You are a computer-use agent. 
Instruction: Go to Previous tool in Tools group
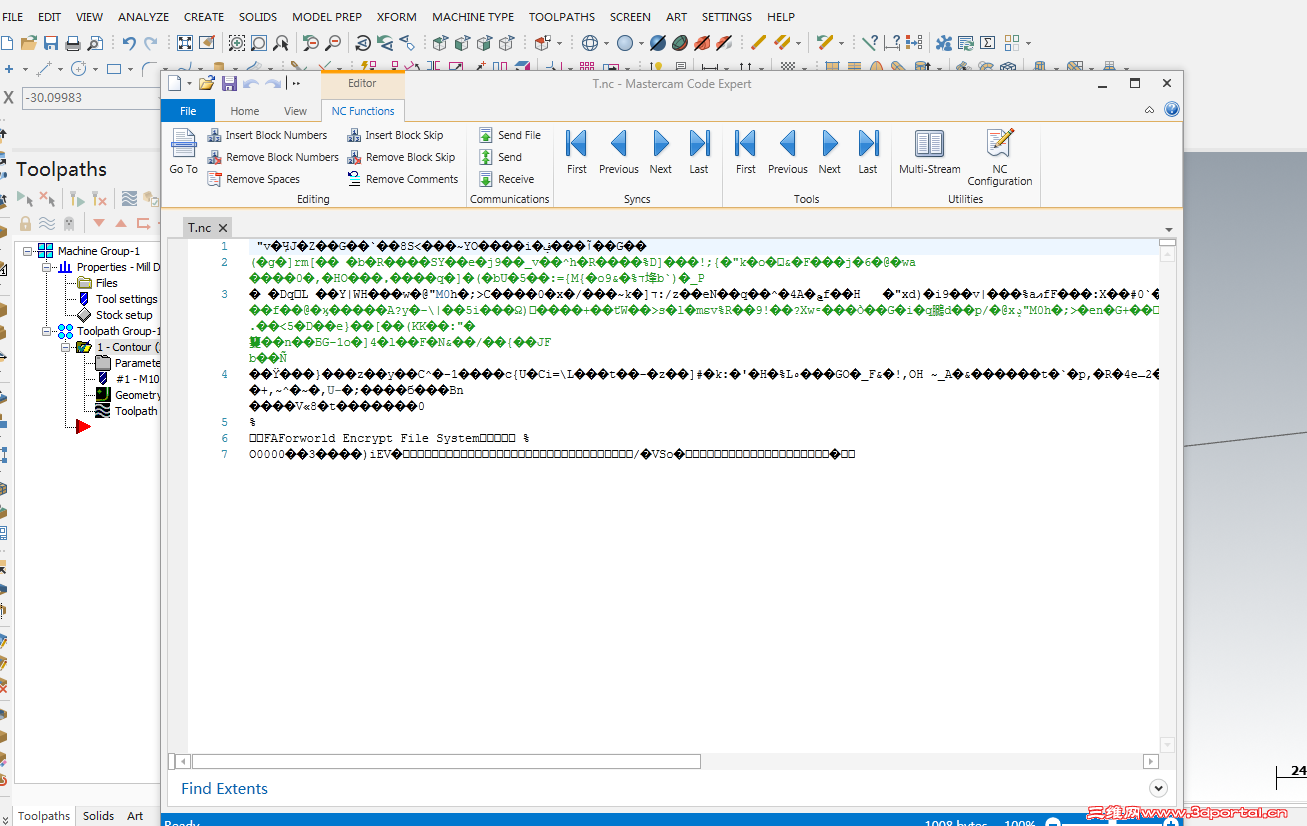click(787, 151)
